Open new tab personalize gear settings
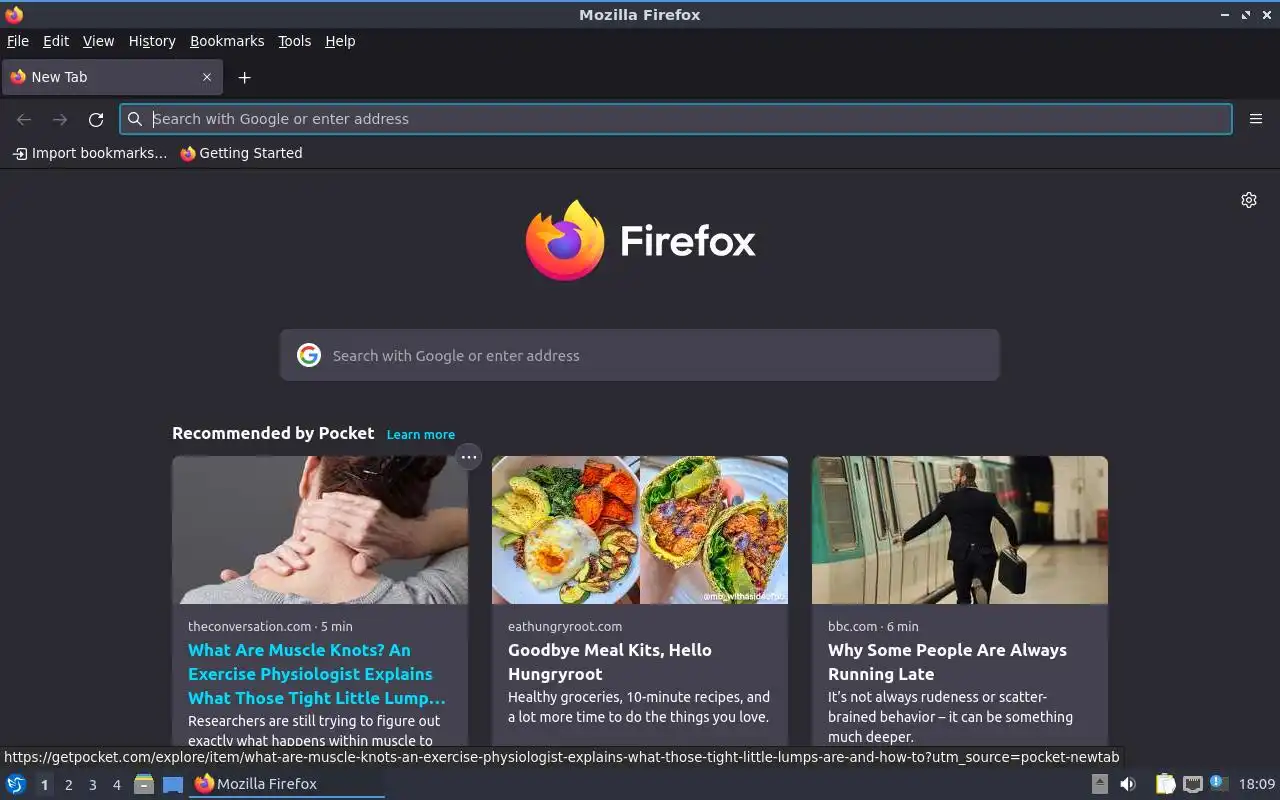1280x800 pixels. click(1249, 200)
